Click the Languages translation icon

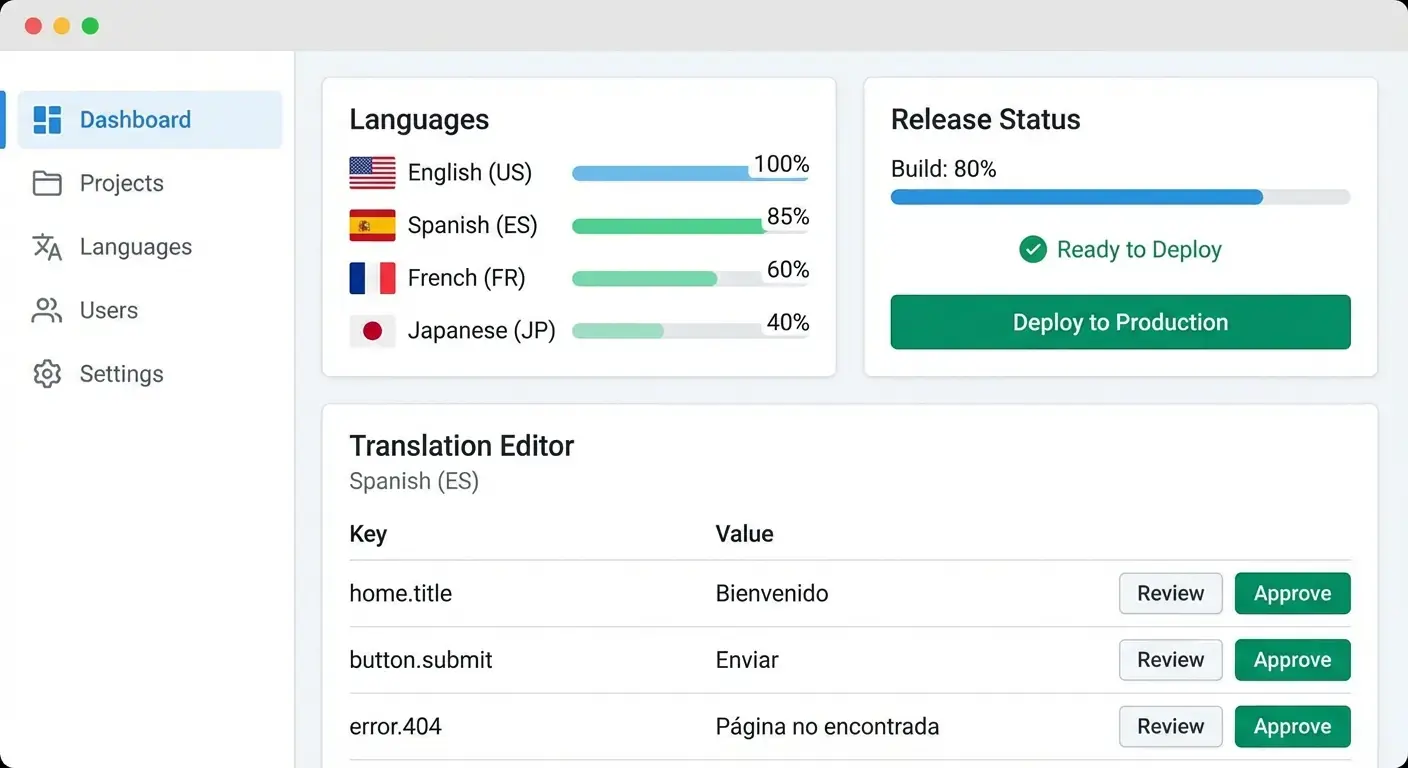coord(46,247)
